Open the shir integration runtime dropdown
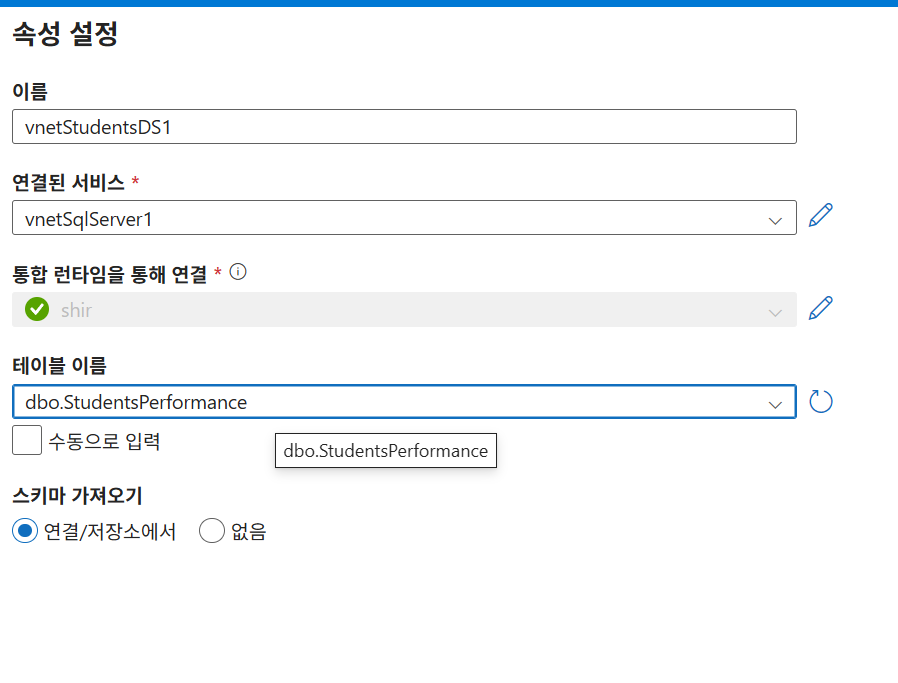The width and height of the screenshot is (898, 683). coord(404,310)
